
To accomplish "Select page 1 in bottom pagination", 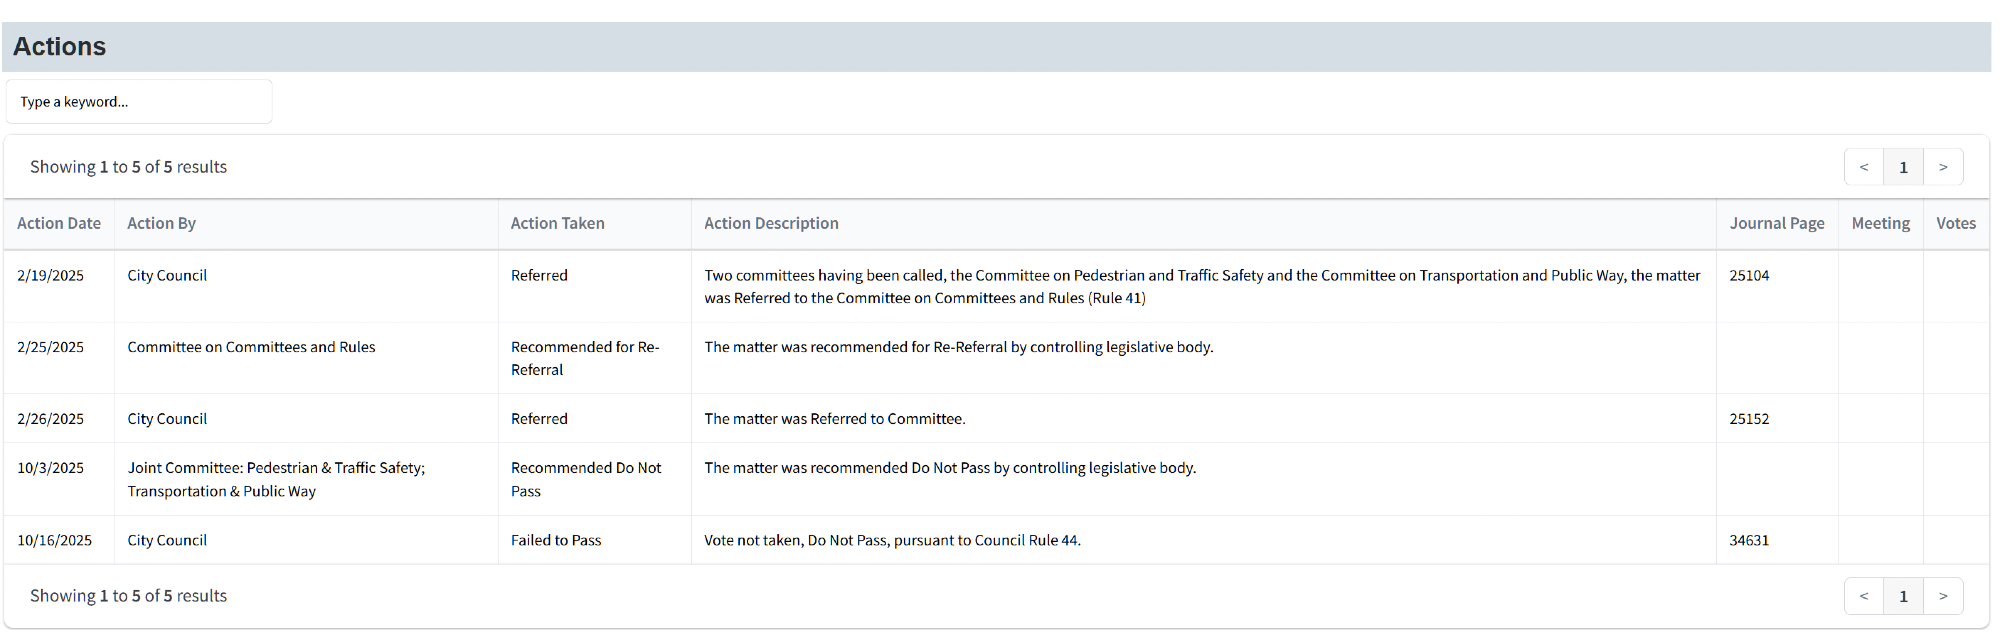I will [x=1903, y=596].
